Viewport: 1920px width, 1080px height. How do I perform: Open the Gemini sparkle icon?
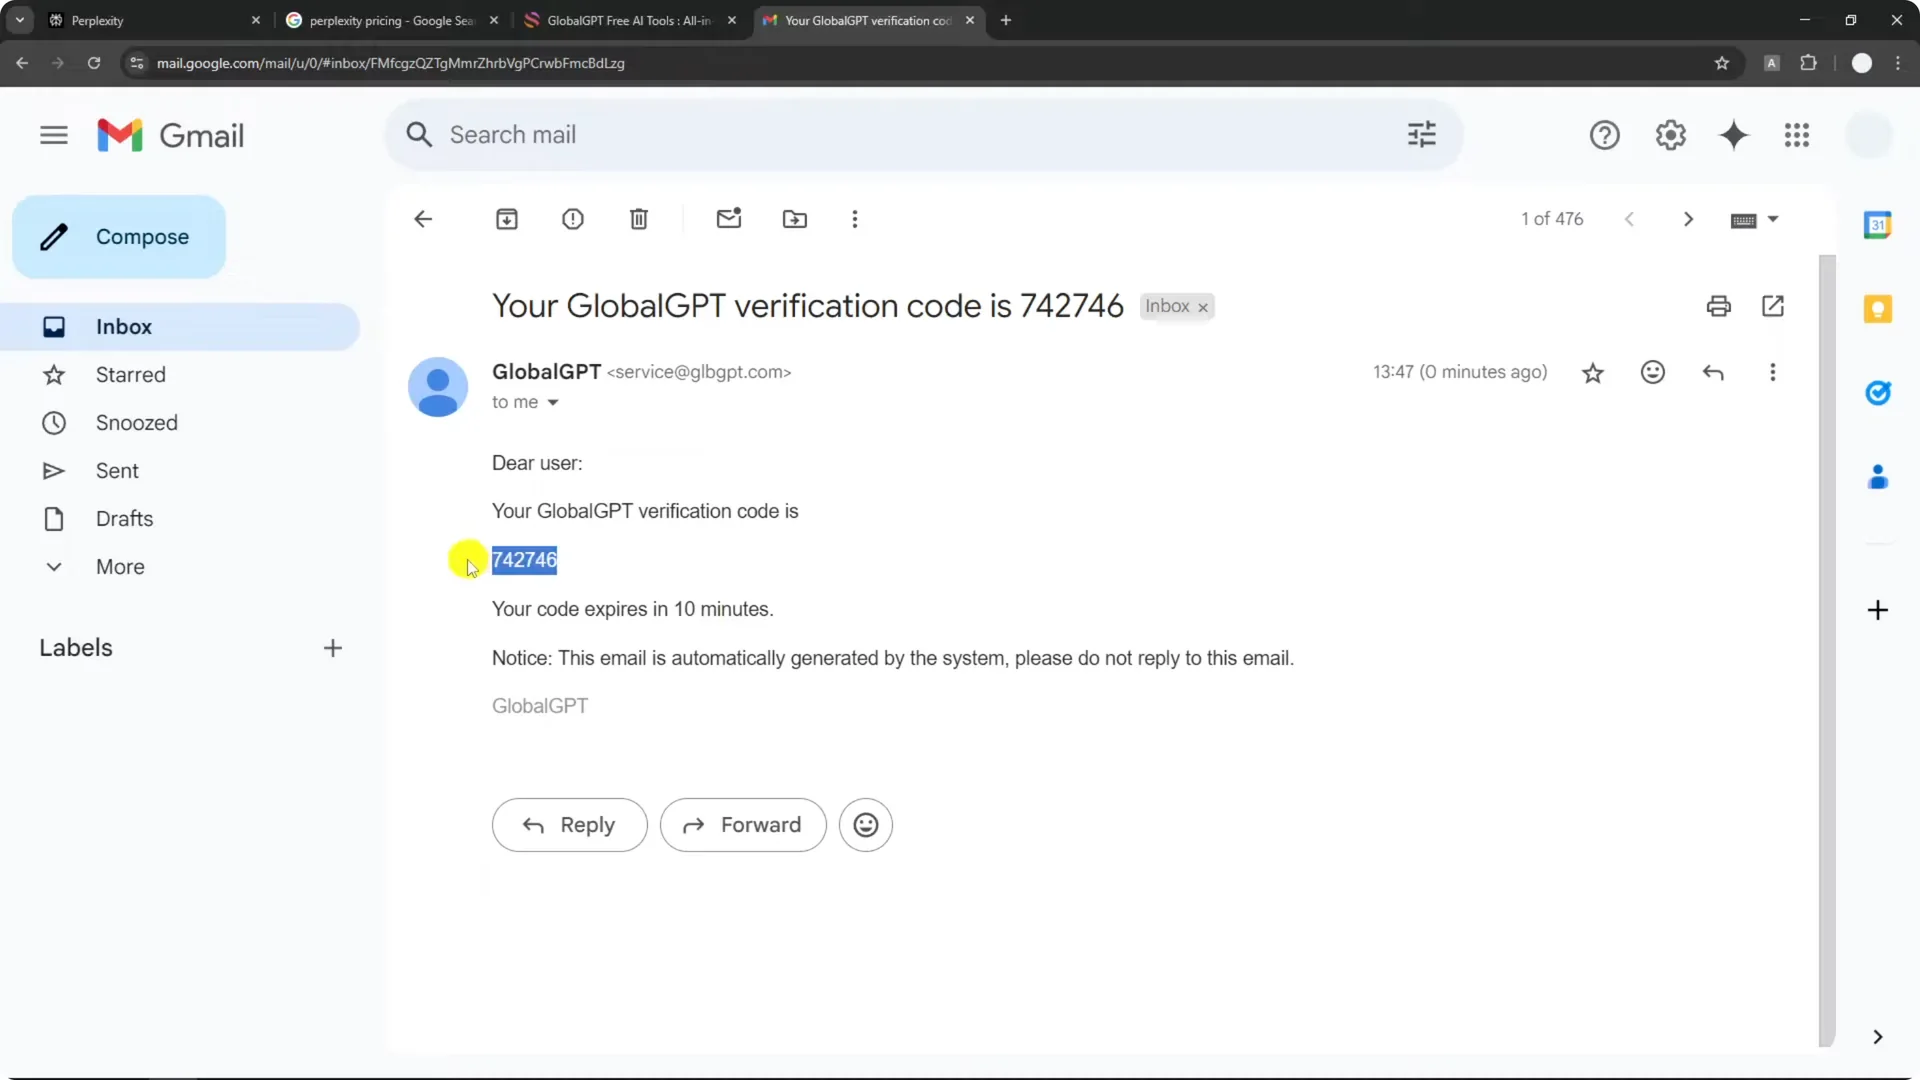point(1735,135)
